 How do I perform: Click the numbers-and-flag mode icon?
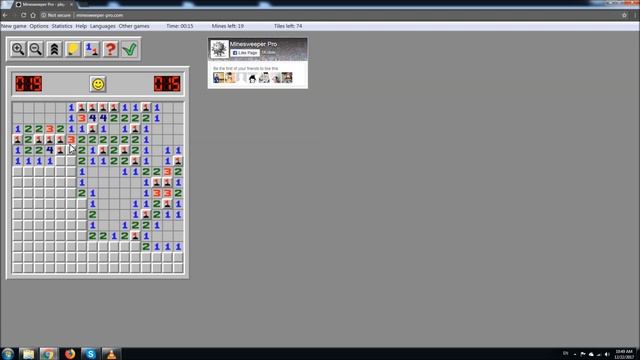(92, 49)
